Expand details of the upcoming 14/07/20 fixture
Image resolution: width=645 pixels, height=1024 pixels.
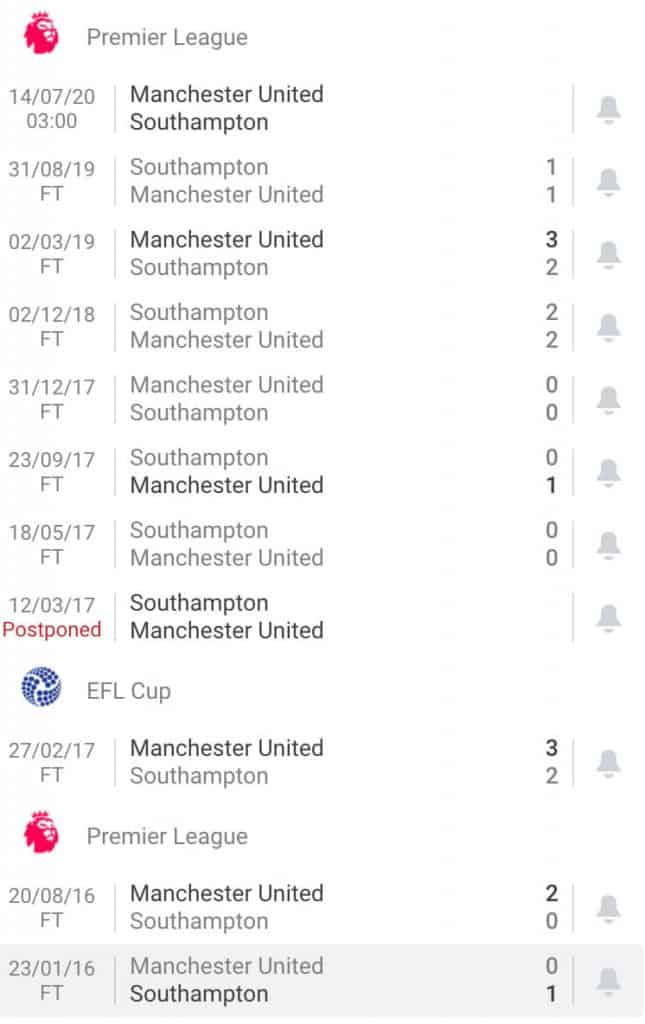coord(300,108)
